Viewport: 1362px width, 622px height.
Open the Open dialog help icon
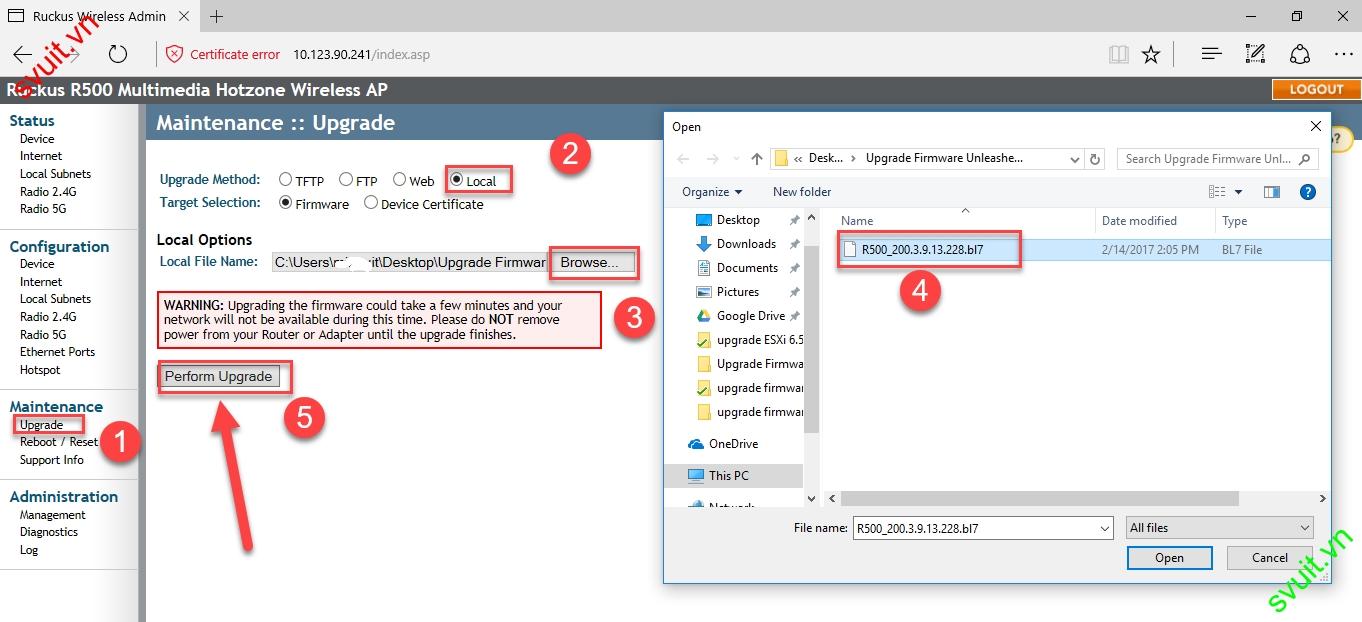pos(1307,192)
